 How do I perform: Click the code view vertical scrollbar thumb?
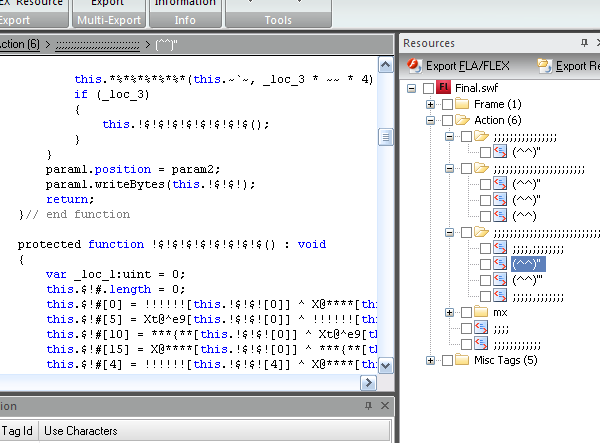point(386,137)
